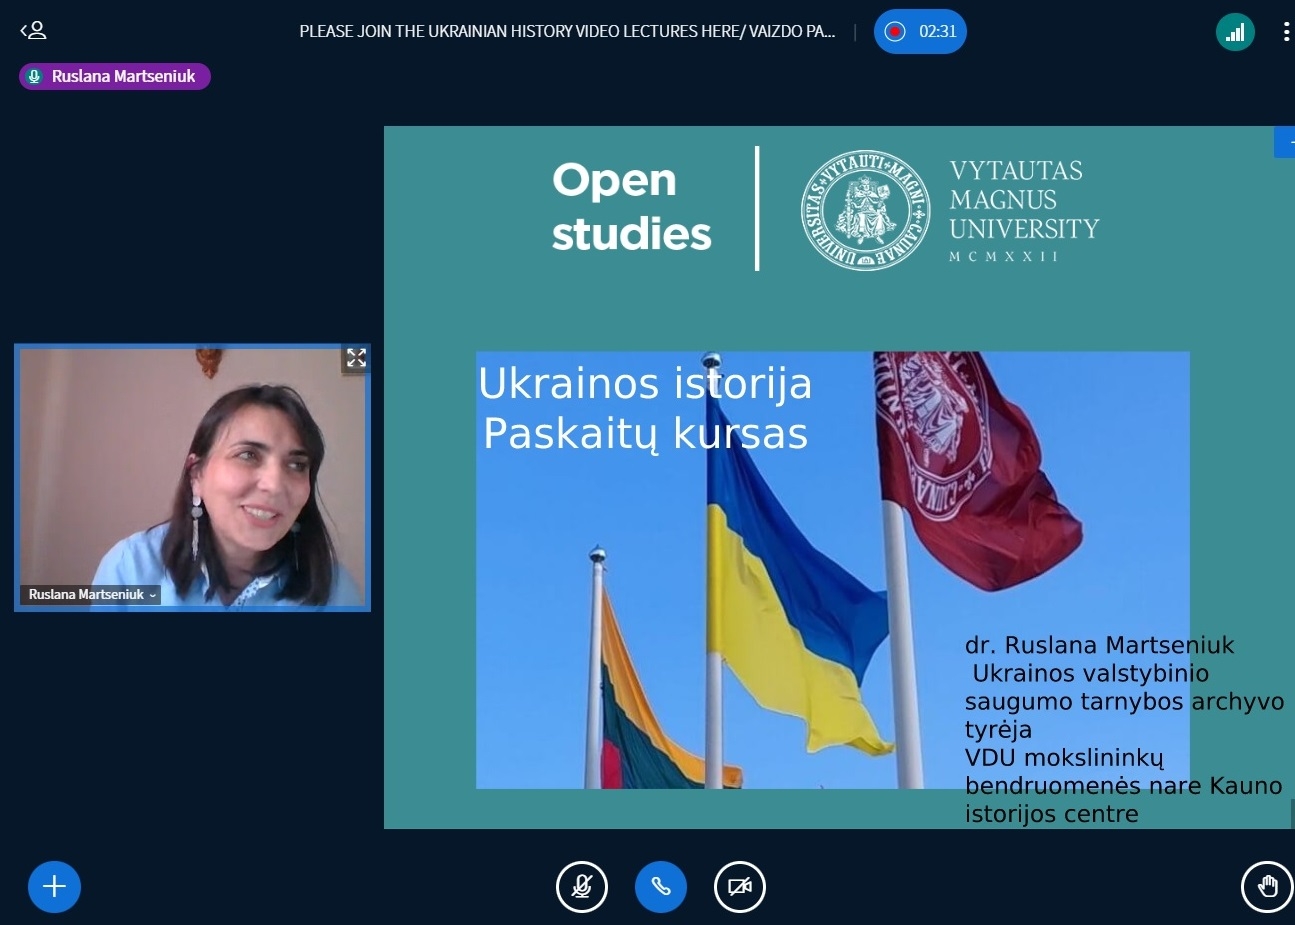
Task: Raise hand using the hand icon
Action: tap(1267, 887)
